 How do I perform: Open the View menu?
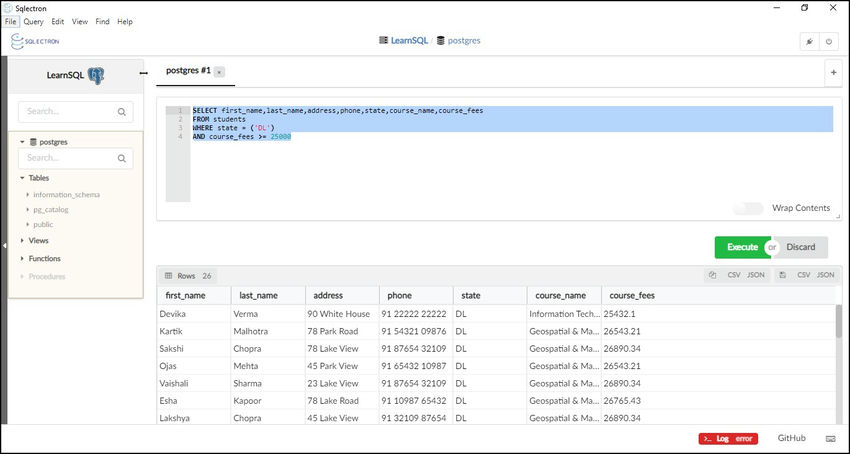80,22
